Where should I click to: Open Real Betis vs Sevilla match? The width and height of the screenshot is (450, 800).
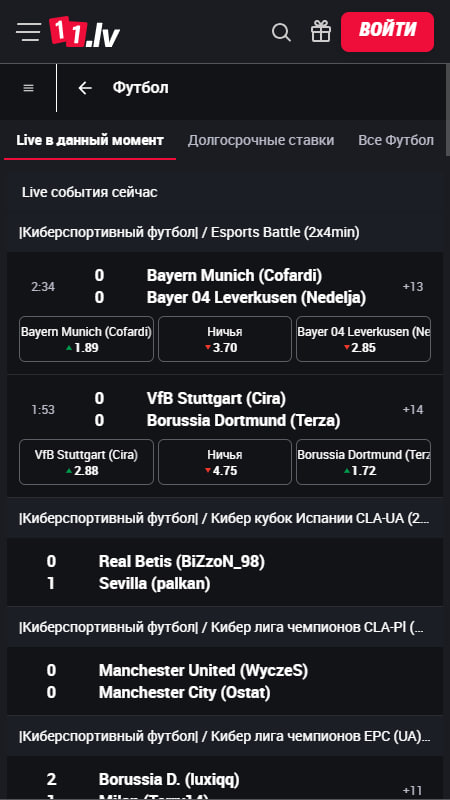click(x=224, y=572)
